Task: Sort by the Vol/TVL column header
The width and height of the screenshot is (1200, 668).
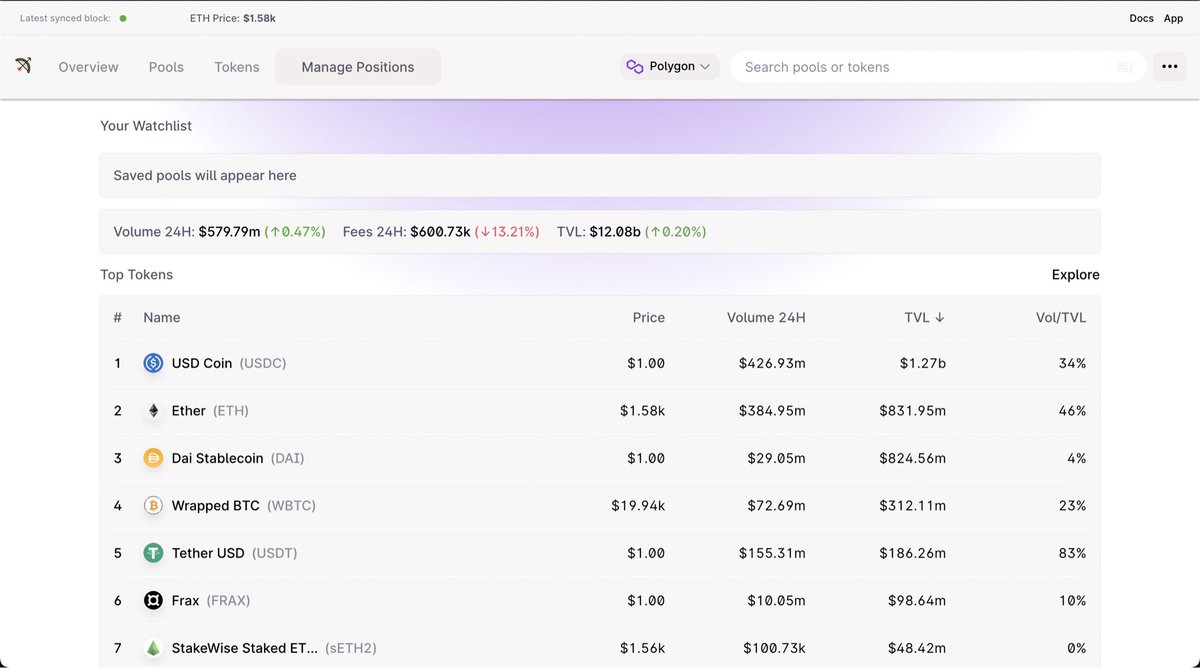Action: tap(1061, 317)
